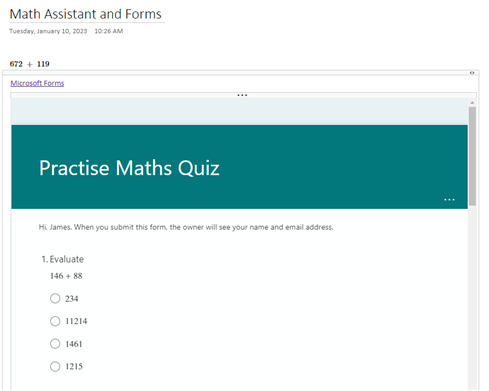Click the Hi, James submission notice text
Screen dimensions: 489x391
[186, 227]
